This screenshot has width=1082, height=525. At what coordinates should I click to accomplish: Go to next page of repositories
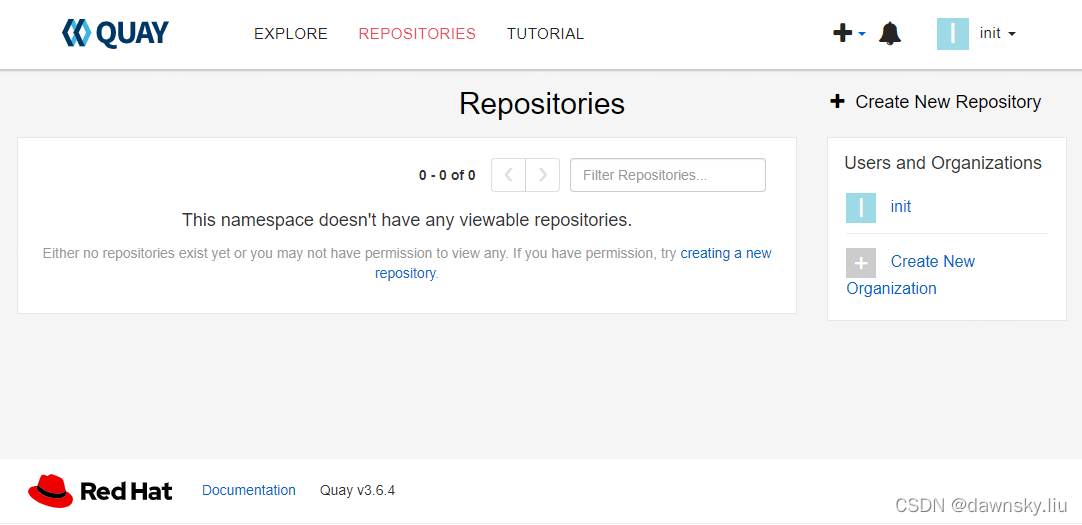pos(542,175)
